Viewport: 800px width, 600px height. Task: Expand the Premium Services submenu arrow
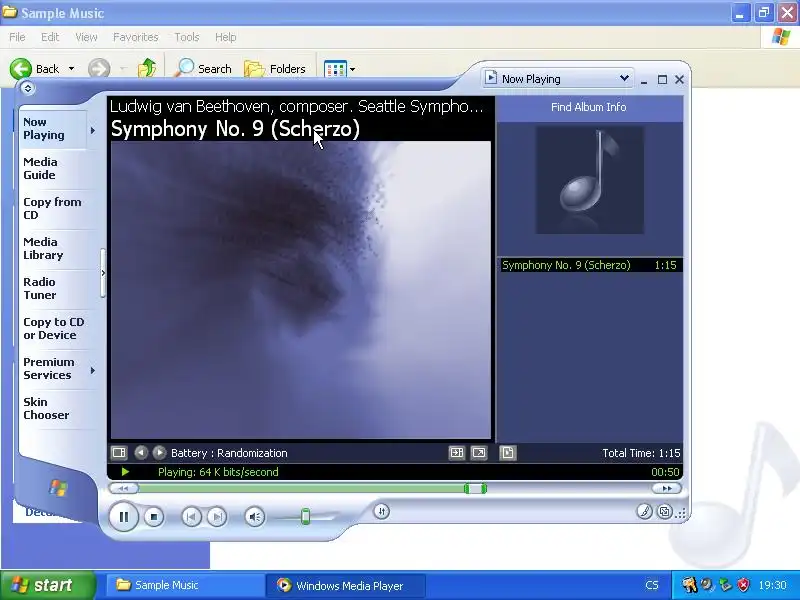93,370
